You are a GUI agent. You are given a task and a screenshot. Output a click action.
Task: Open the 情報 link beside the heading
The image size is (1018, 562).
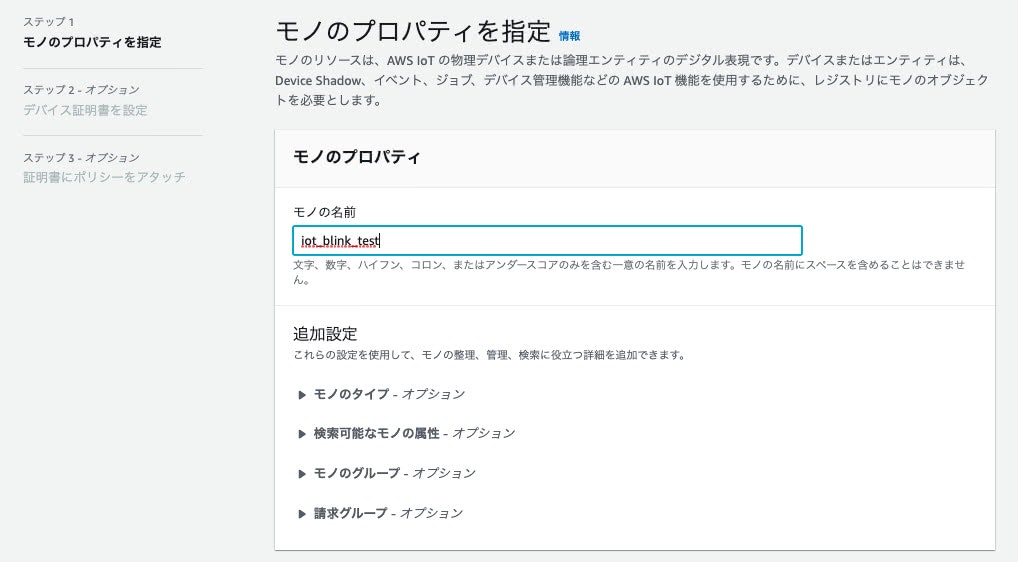click(569, 36)
